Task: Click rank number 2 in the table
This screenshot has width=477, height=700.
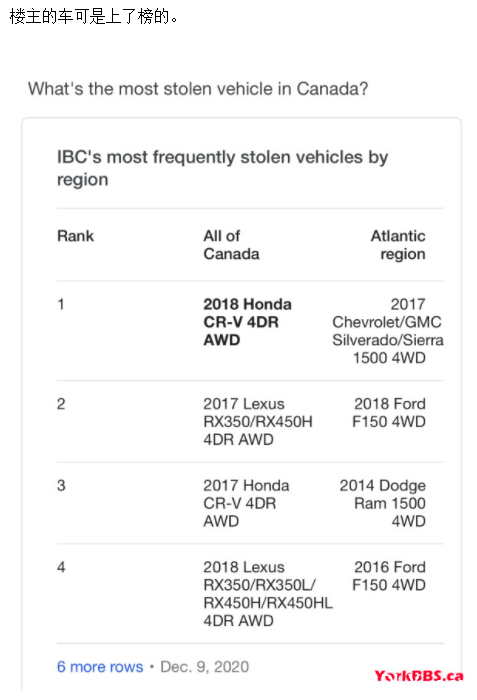Action: [x=61, y=404]
